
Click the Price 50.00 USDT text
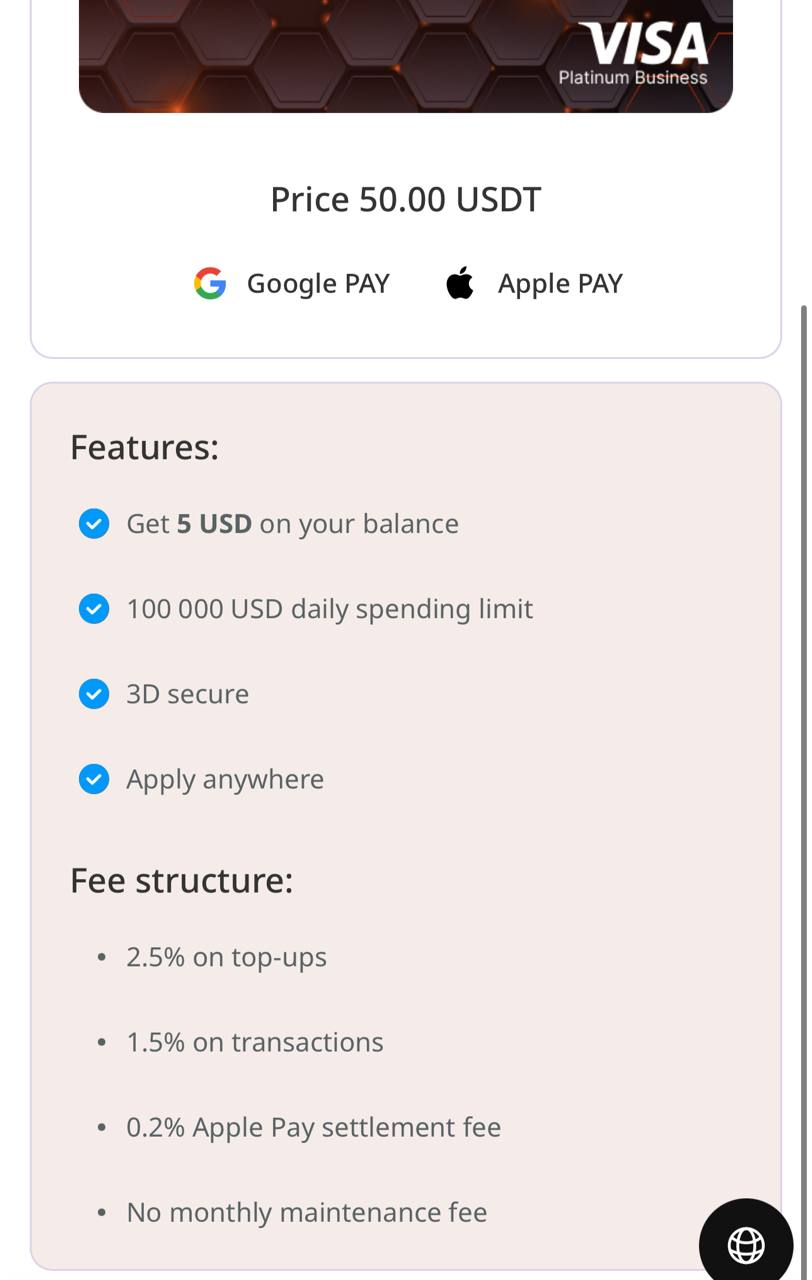tap(405, 199)
